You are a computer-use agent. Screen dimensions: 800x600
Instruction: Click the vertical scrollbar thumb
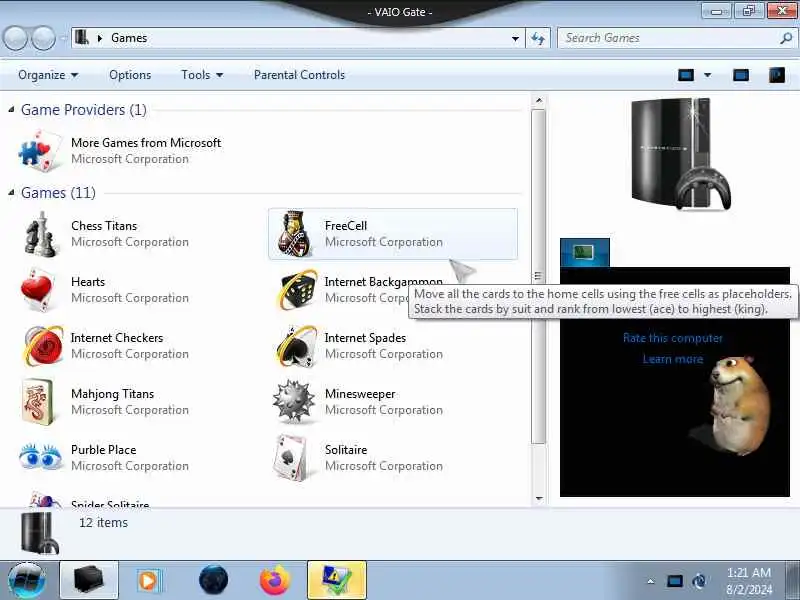tap(538, 277)
